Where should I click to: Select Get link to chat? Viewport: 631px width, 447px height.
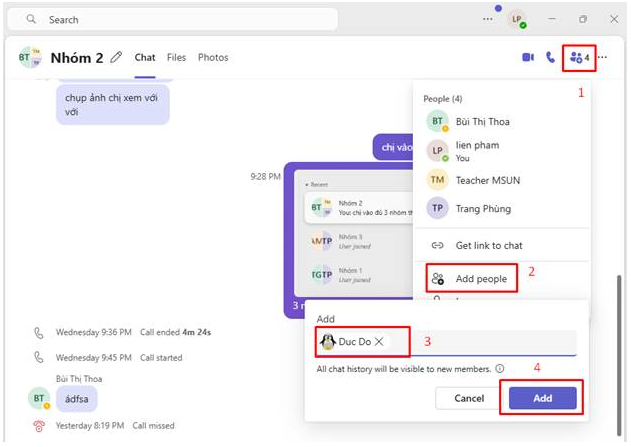coord(488,245)
